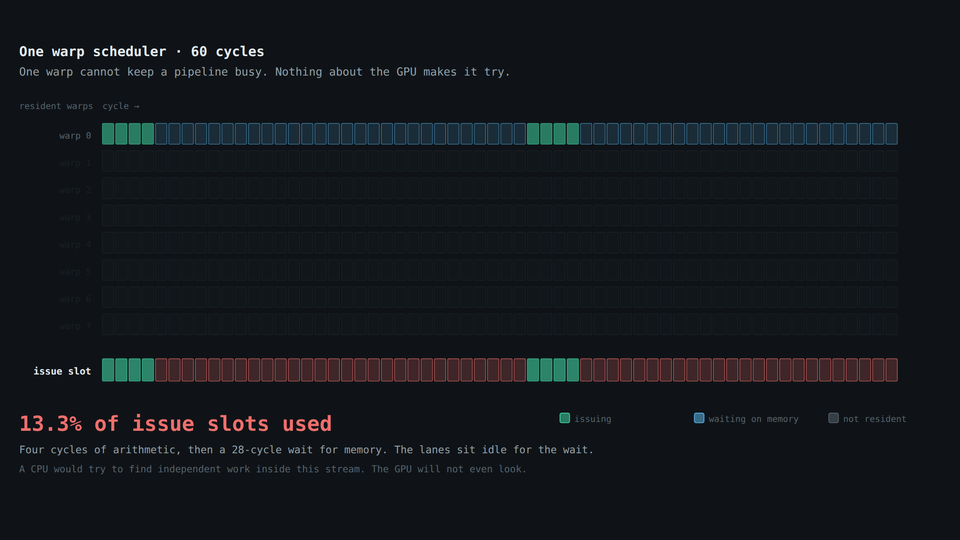Viewport: 960px width, 540px height.
Task: Select the 'warp 7' row label
Action: coord(75,326)
